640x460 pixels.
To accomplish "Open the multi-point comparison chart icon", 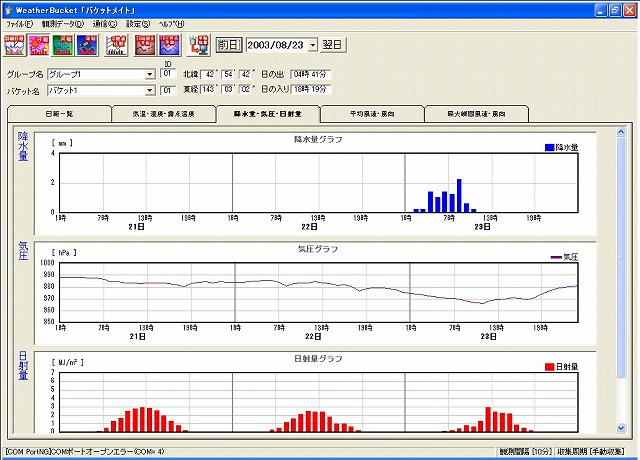I will pyautogui.click(x=116, y=45).
